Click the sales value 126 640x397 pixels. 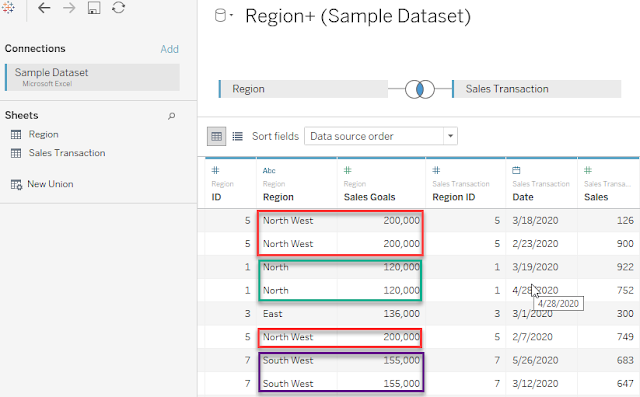(x=625, y=221)
